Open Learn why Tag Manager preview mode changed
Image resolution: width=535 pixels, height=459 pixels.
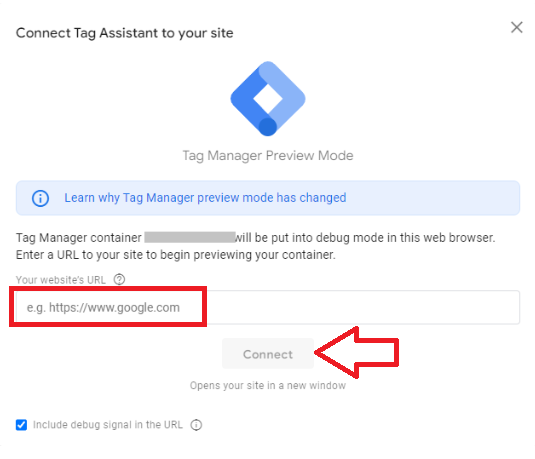(x=205, y=198)
